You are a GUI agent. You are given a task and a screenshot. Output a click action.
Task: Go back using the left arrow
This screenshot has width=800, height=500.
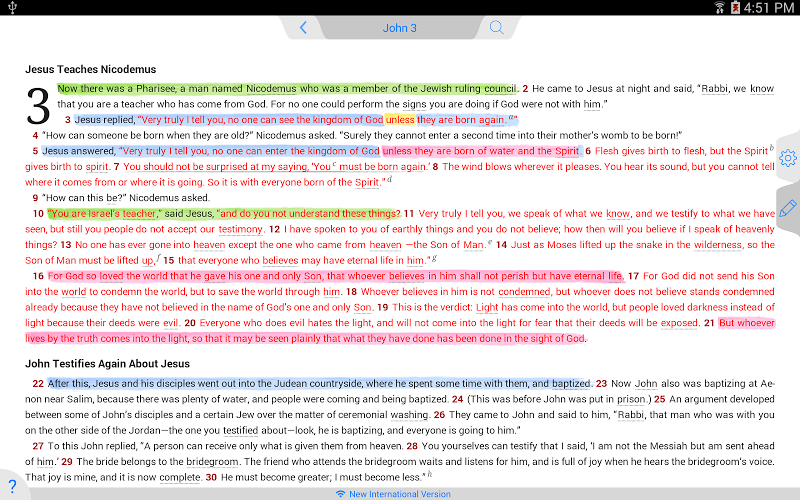[303, 28]
